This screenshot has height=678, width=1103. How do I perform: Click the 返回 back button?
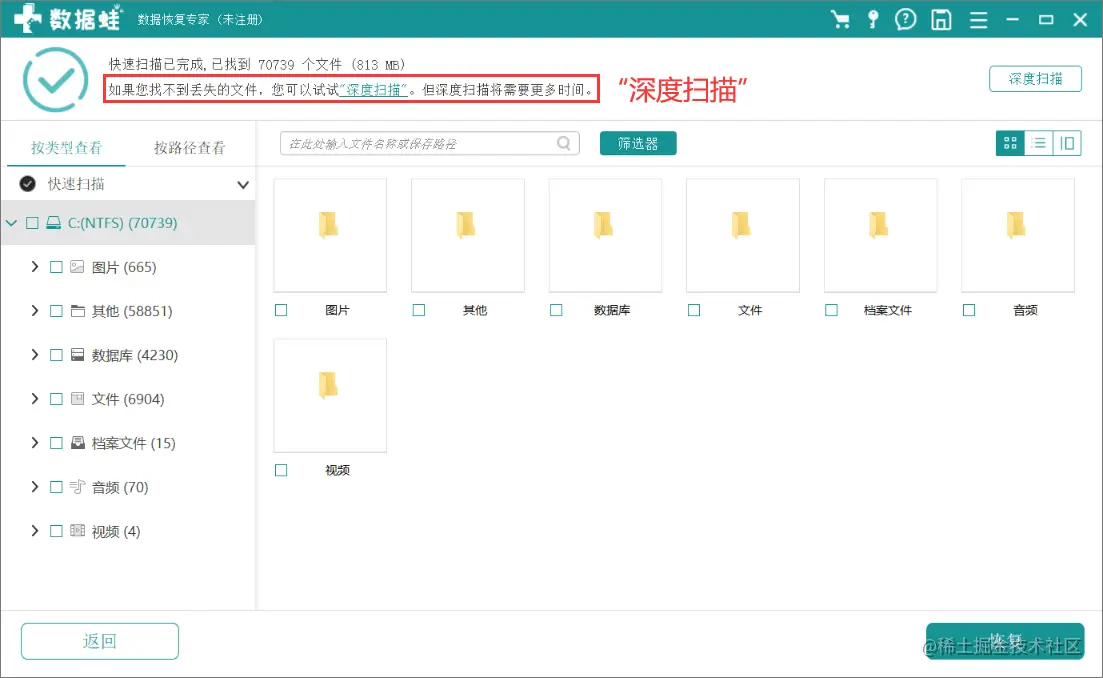100,641
